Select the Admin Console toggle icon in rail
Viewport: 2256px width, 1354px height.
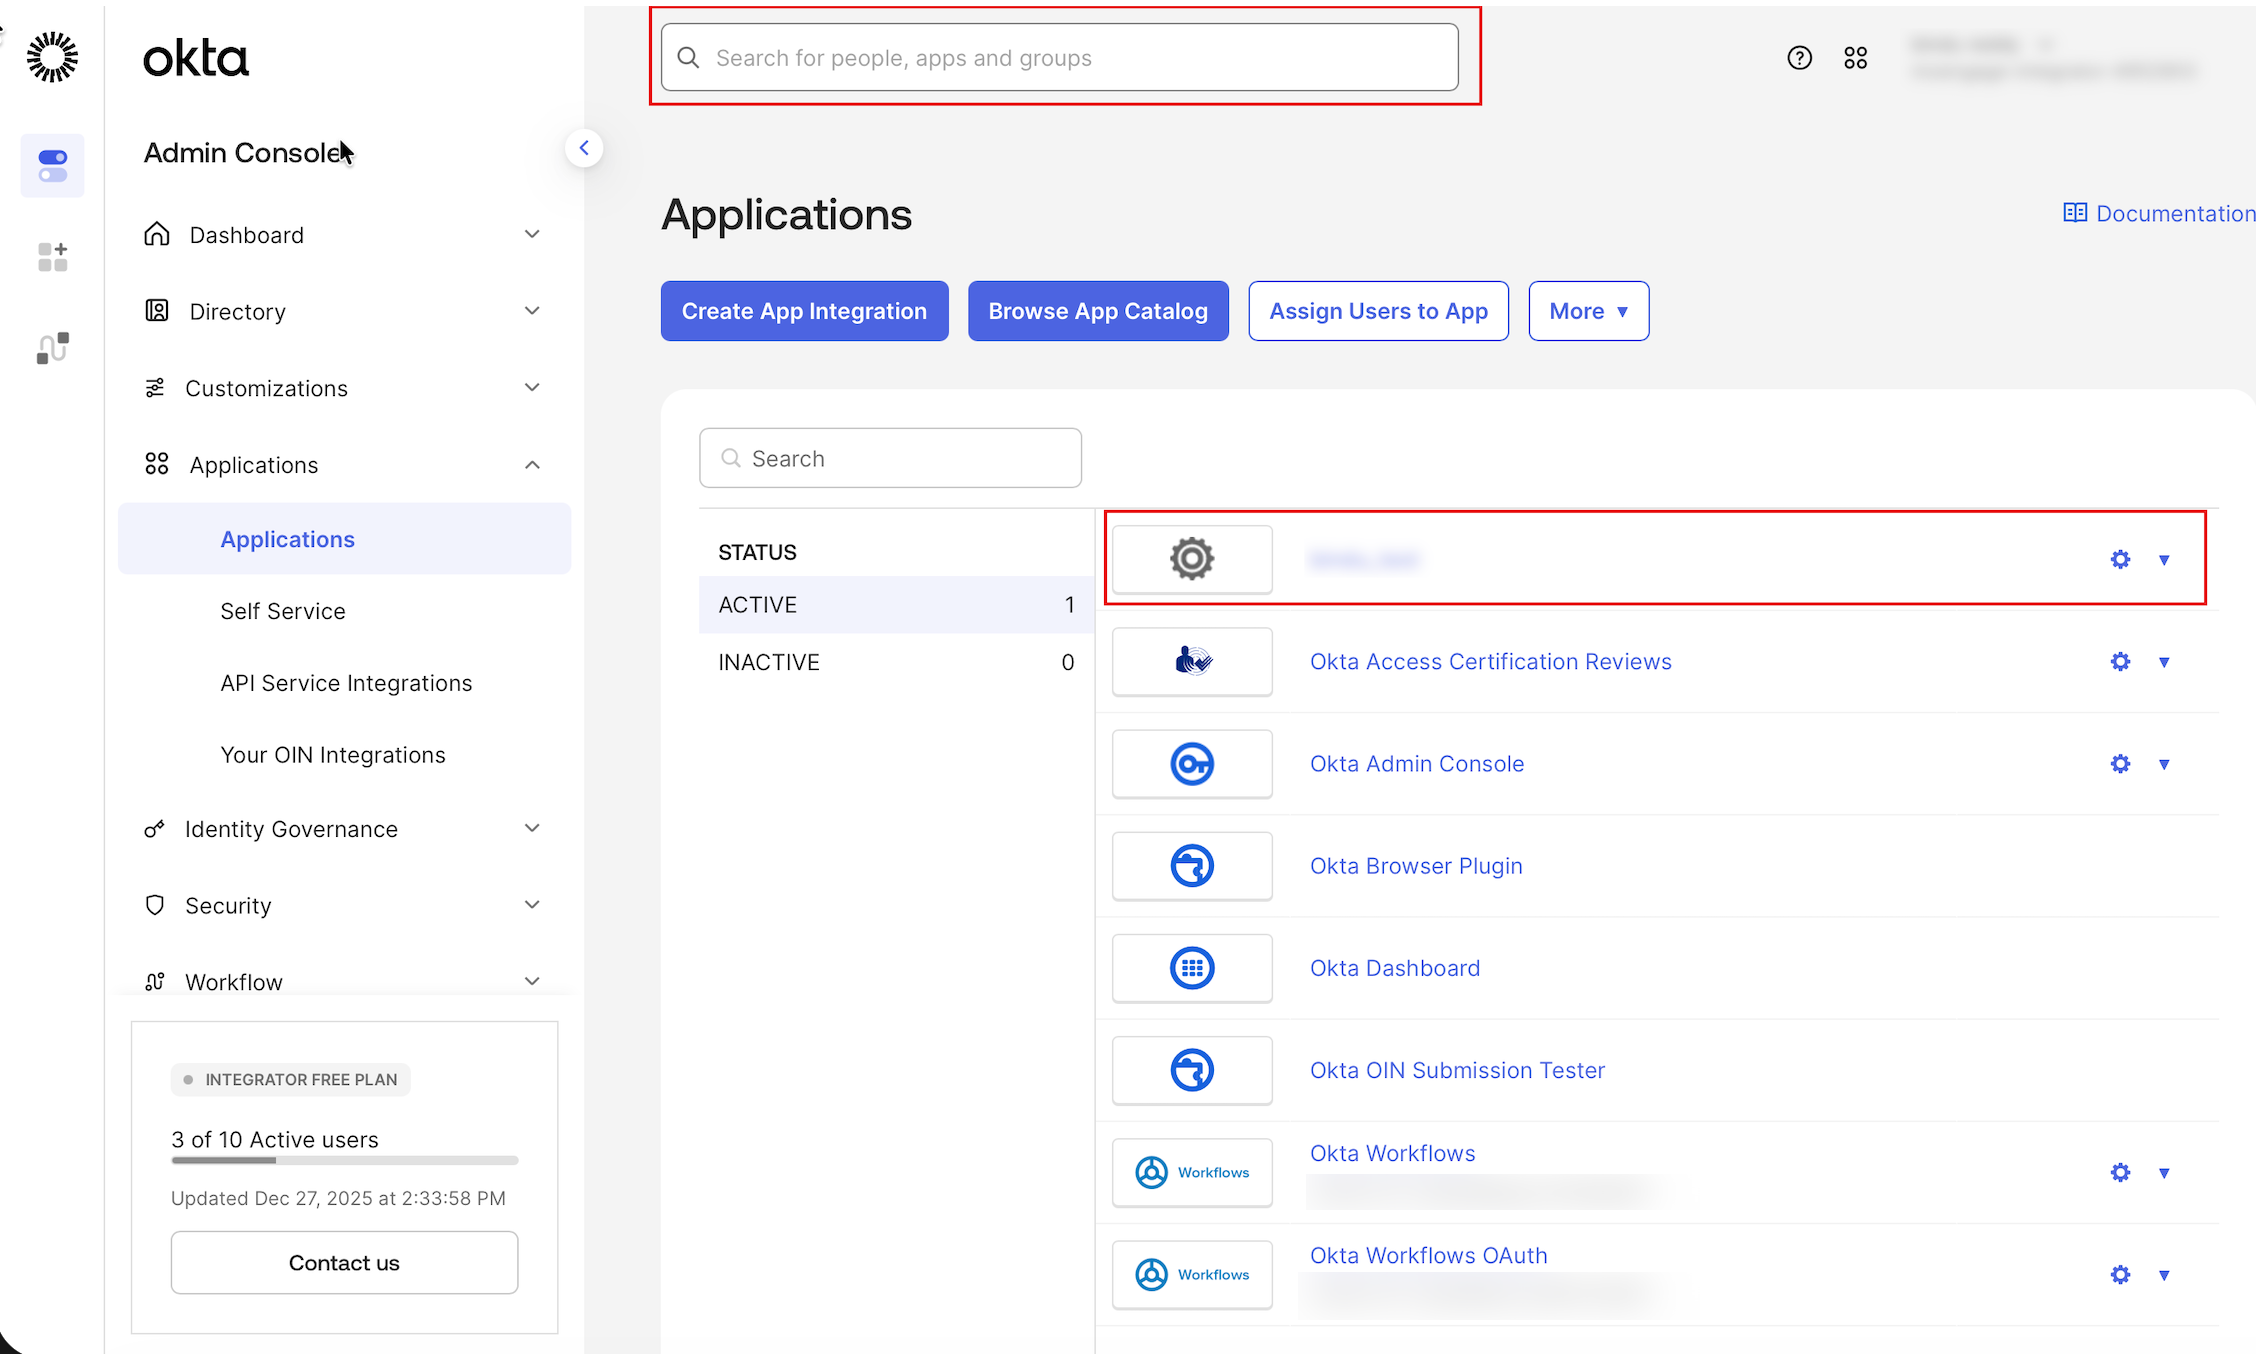click(x=52, y=165)
